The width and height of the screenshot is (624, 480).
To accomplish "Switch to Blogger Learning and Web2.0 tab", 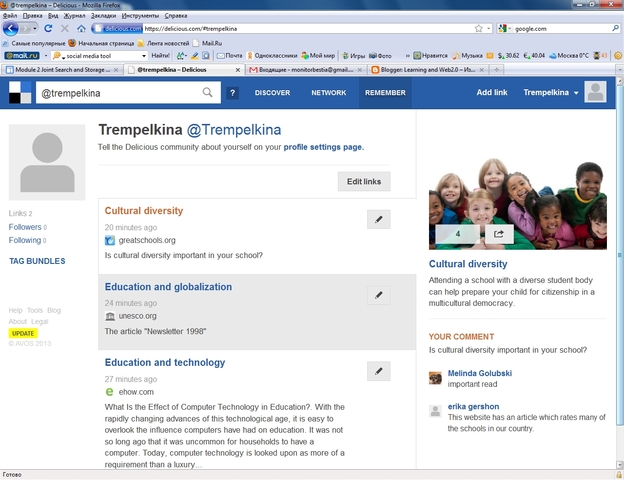I will [427, 70].
